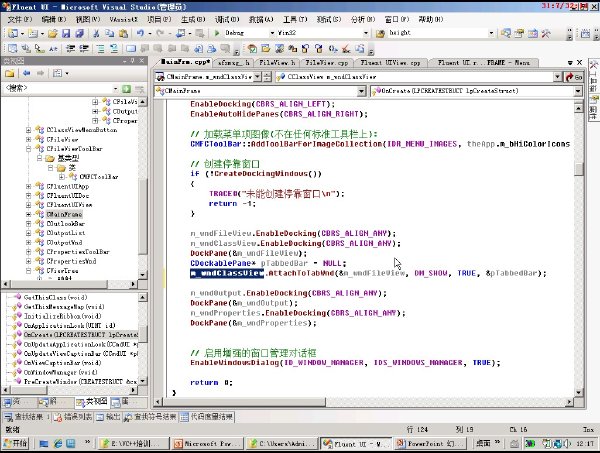Image resolution: width=600 pixels, height=453 pixels.
Task: Click the Toggle Bookmark icon
Action: pos(131,48)
